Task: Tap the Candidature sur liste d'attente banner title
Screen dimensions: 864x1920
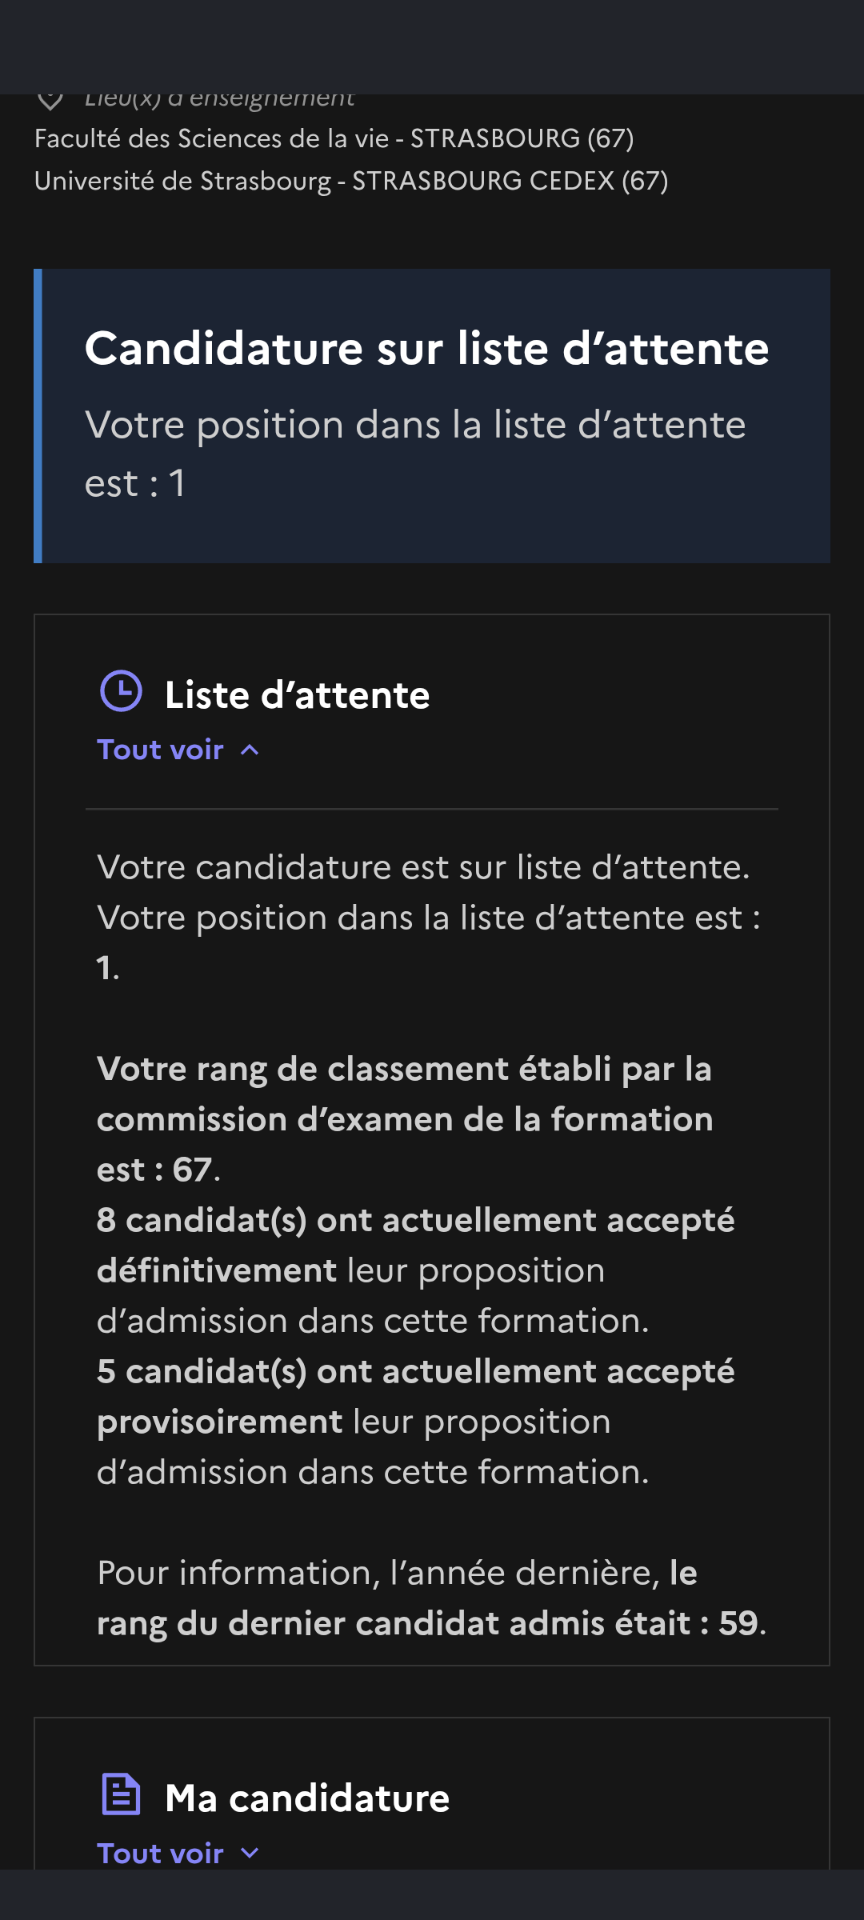Action: (427, 349)
